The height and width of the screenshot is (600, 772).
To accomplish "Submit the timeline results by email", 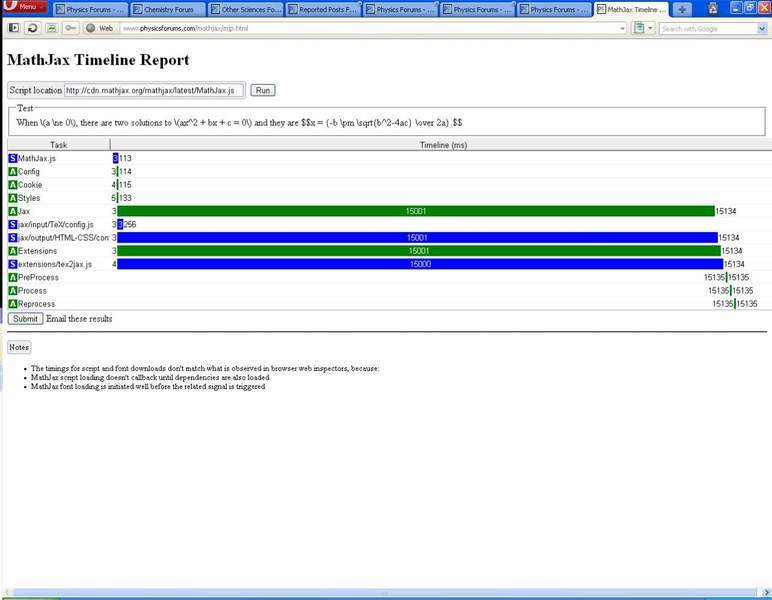I will tap(25, 319).
